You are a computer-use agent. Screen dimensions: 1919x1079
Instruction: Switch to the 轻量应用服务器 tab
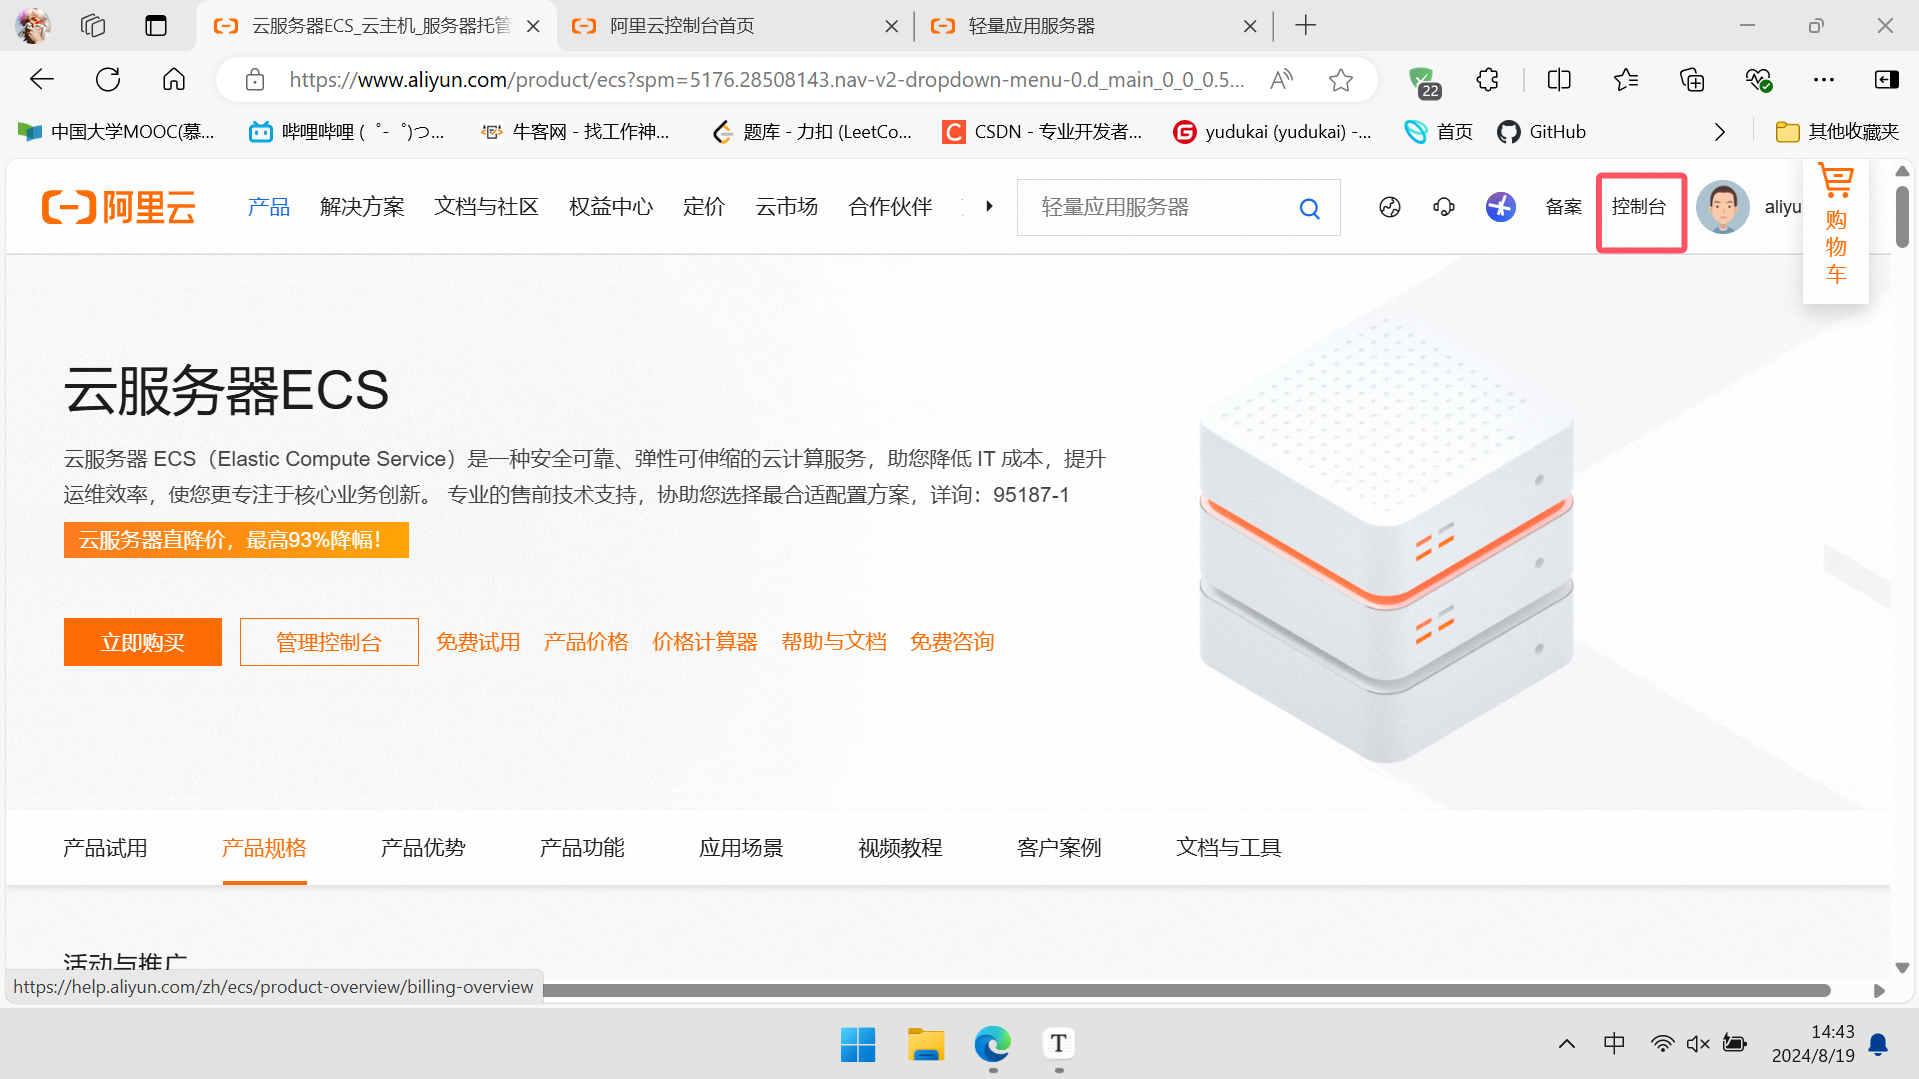(1093, 26)
